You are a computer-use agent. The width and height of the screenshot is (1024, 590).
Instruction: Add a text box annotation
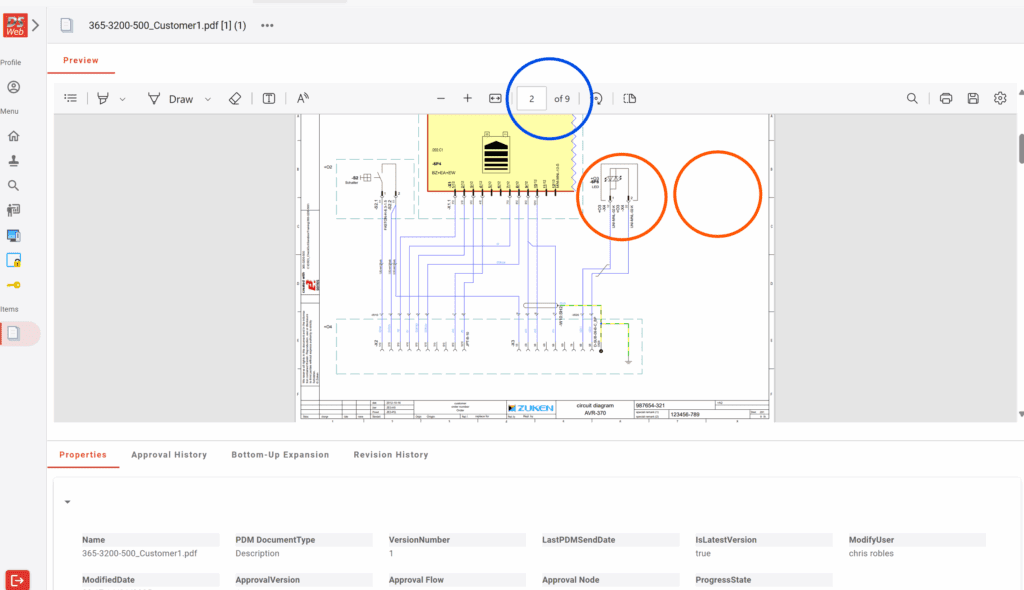(x=268, y=98)
